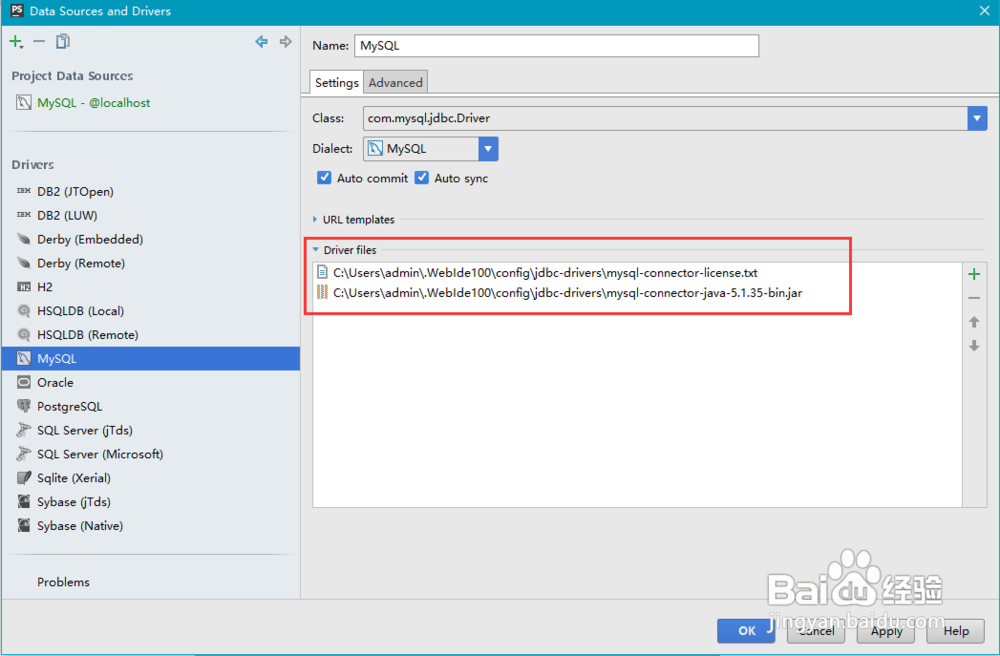This screenshot has width=1000, height=656.
Task: Switch to the Advanced tab
Action: (x=395, y=82)
